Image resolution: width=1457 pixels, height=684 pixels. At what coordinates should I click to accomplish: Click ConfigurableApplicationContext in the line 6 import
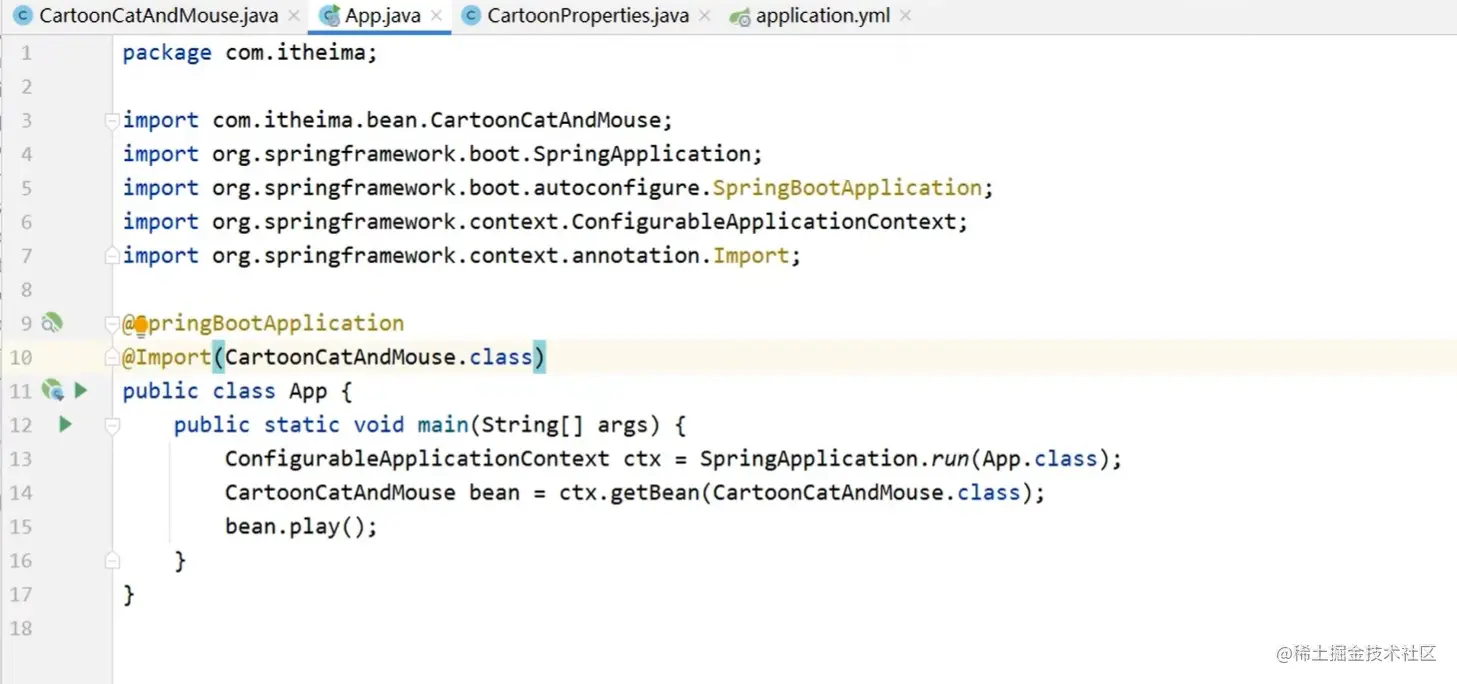tap(764, 222)
